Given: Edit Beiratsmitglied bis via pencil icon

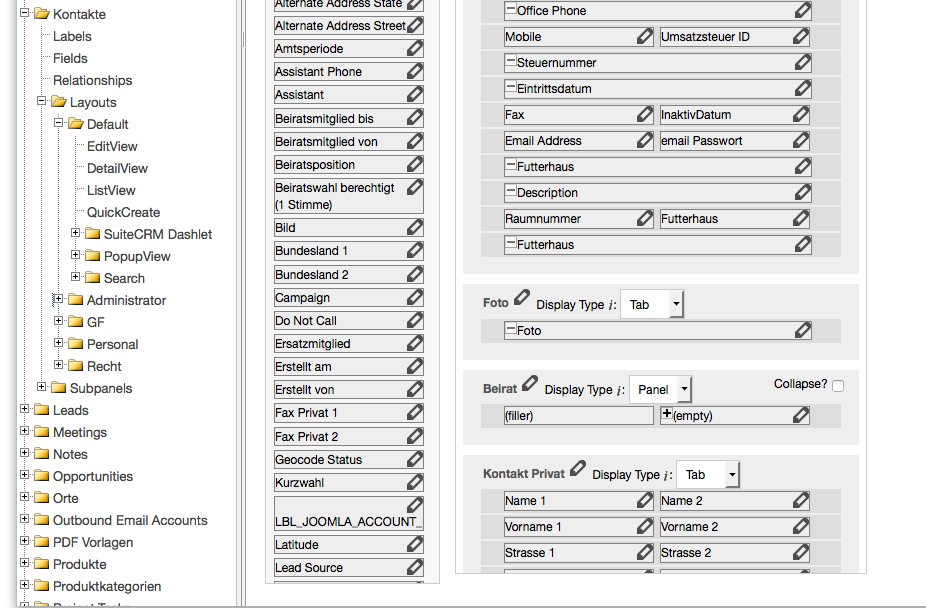Looking at the screenshot, I should pos(415,117).
